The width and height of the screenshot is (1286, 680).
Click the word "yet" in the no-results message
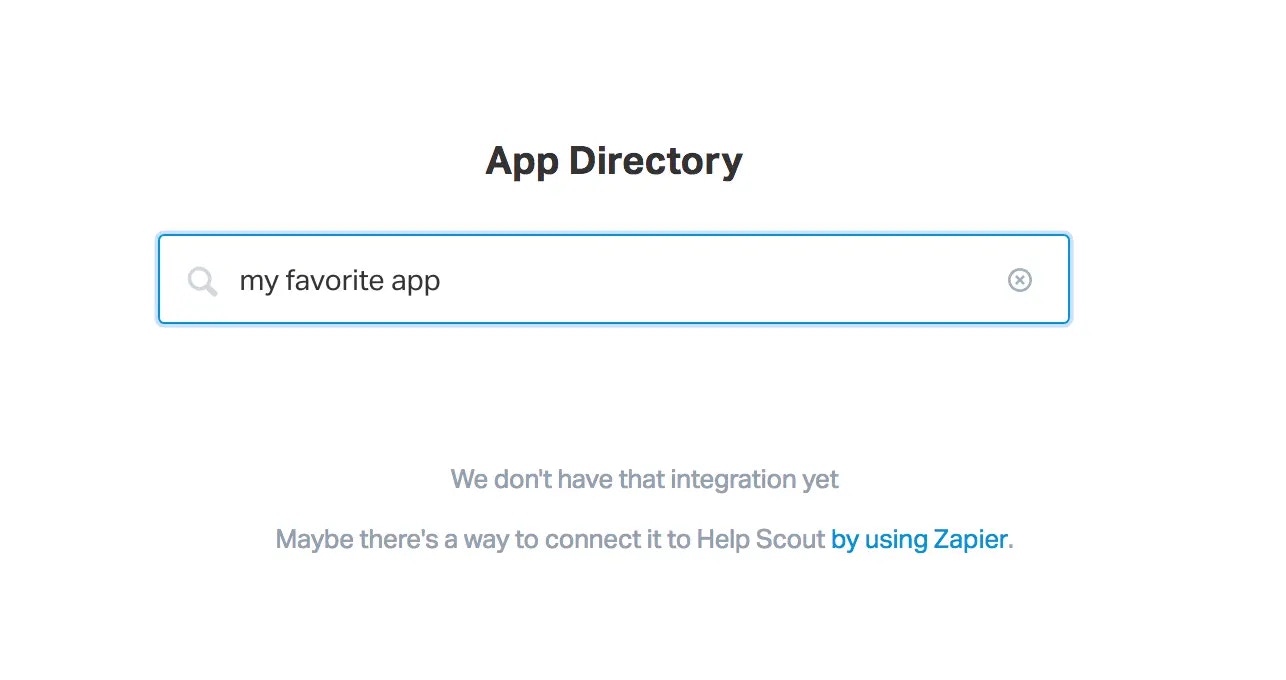[x=820, y=480]
